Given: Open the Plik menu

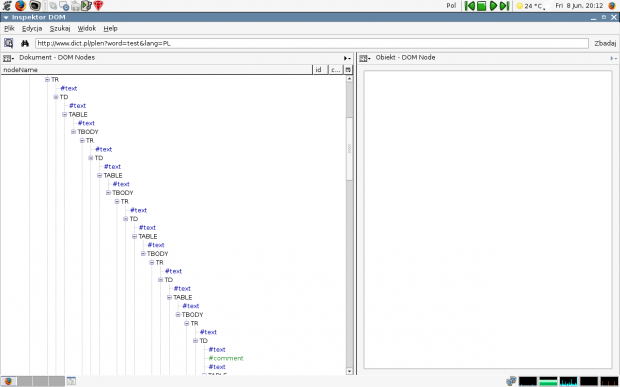Looking at the screenshot, I should (9, 28).
